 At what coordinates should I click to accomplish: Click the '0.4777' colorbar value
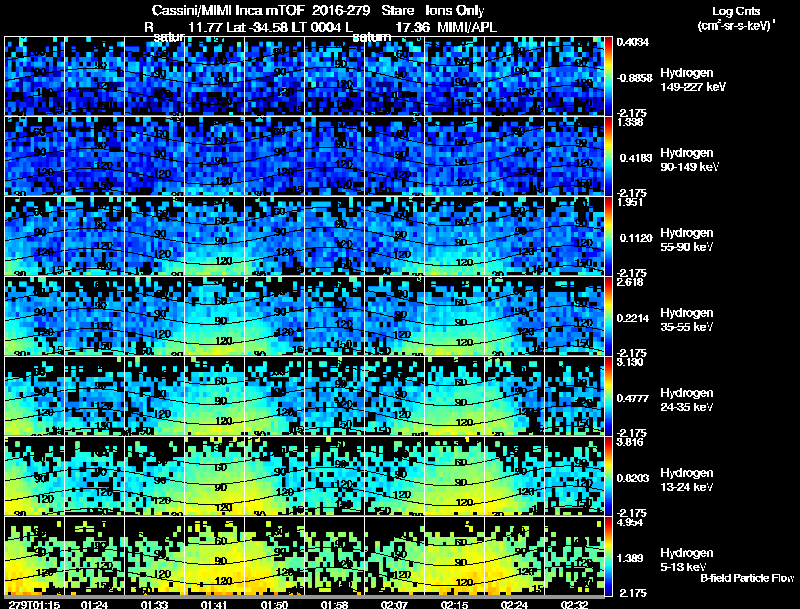[x=633, y=398]
